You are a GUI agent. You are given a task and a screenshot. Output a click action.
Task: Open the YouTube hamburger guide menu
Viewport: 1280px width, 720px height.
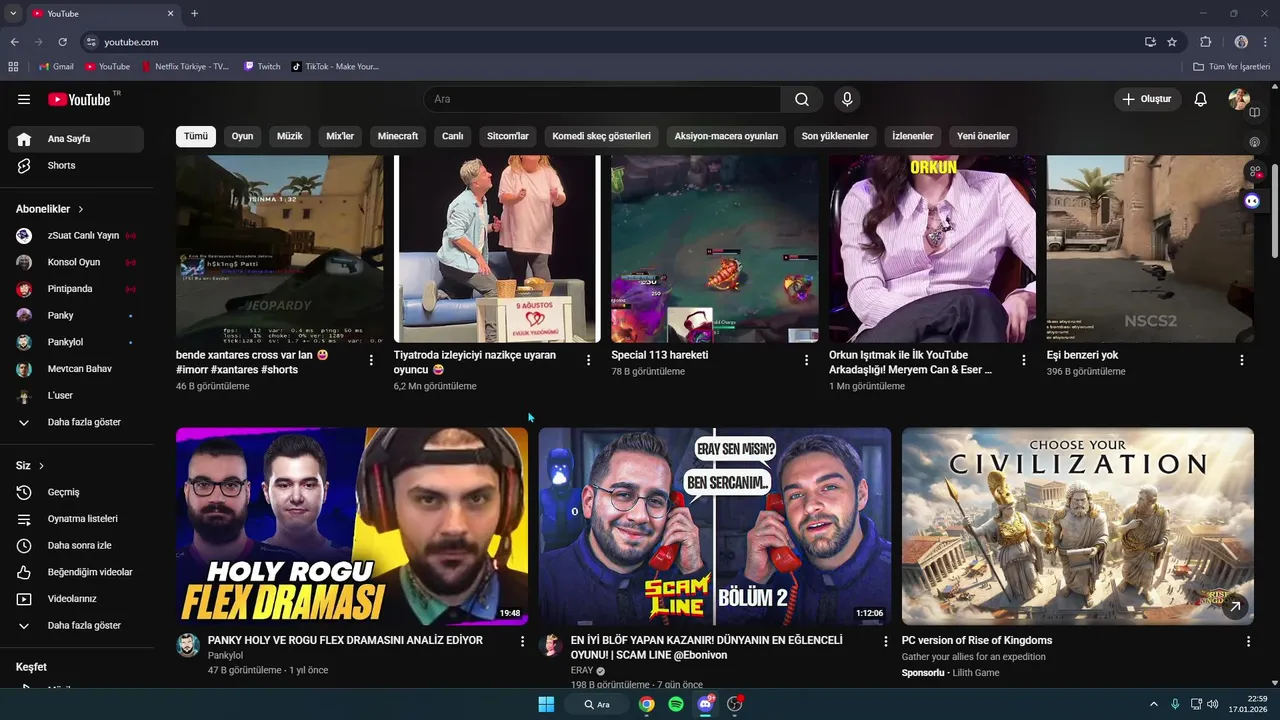coord(24,99)
